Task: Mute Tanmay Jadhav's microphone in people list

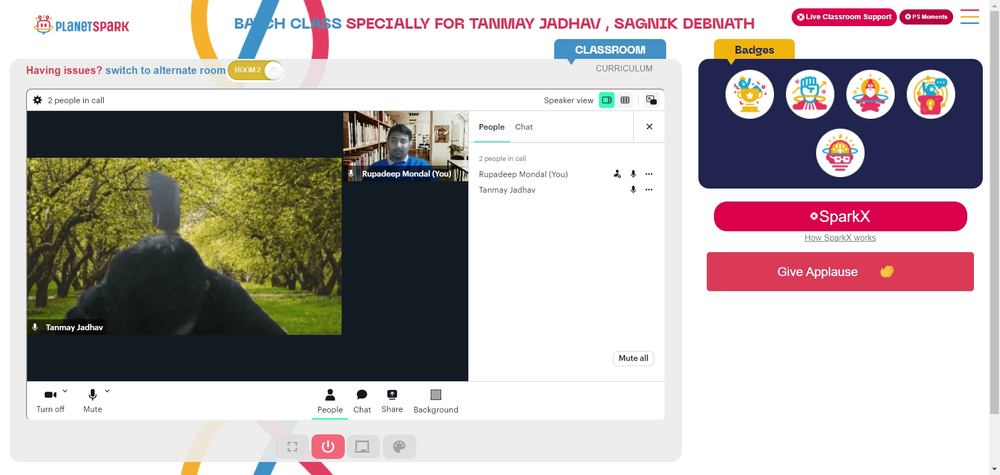Action: click(x=633, y=189)
